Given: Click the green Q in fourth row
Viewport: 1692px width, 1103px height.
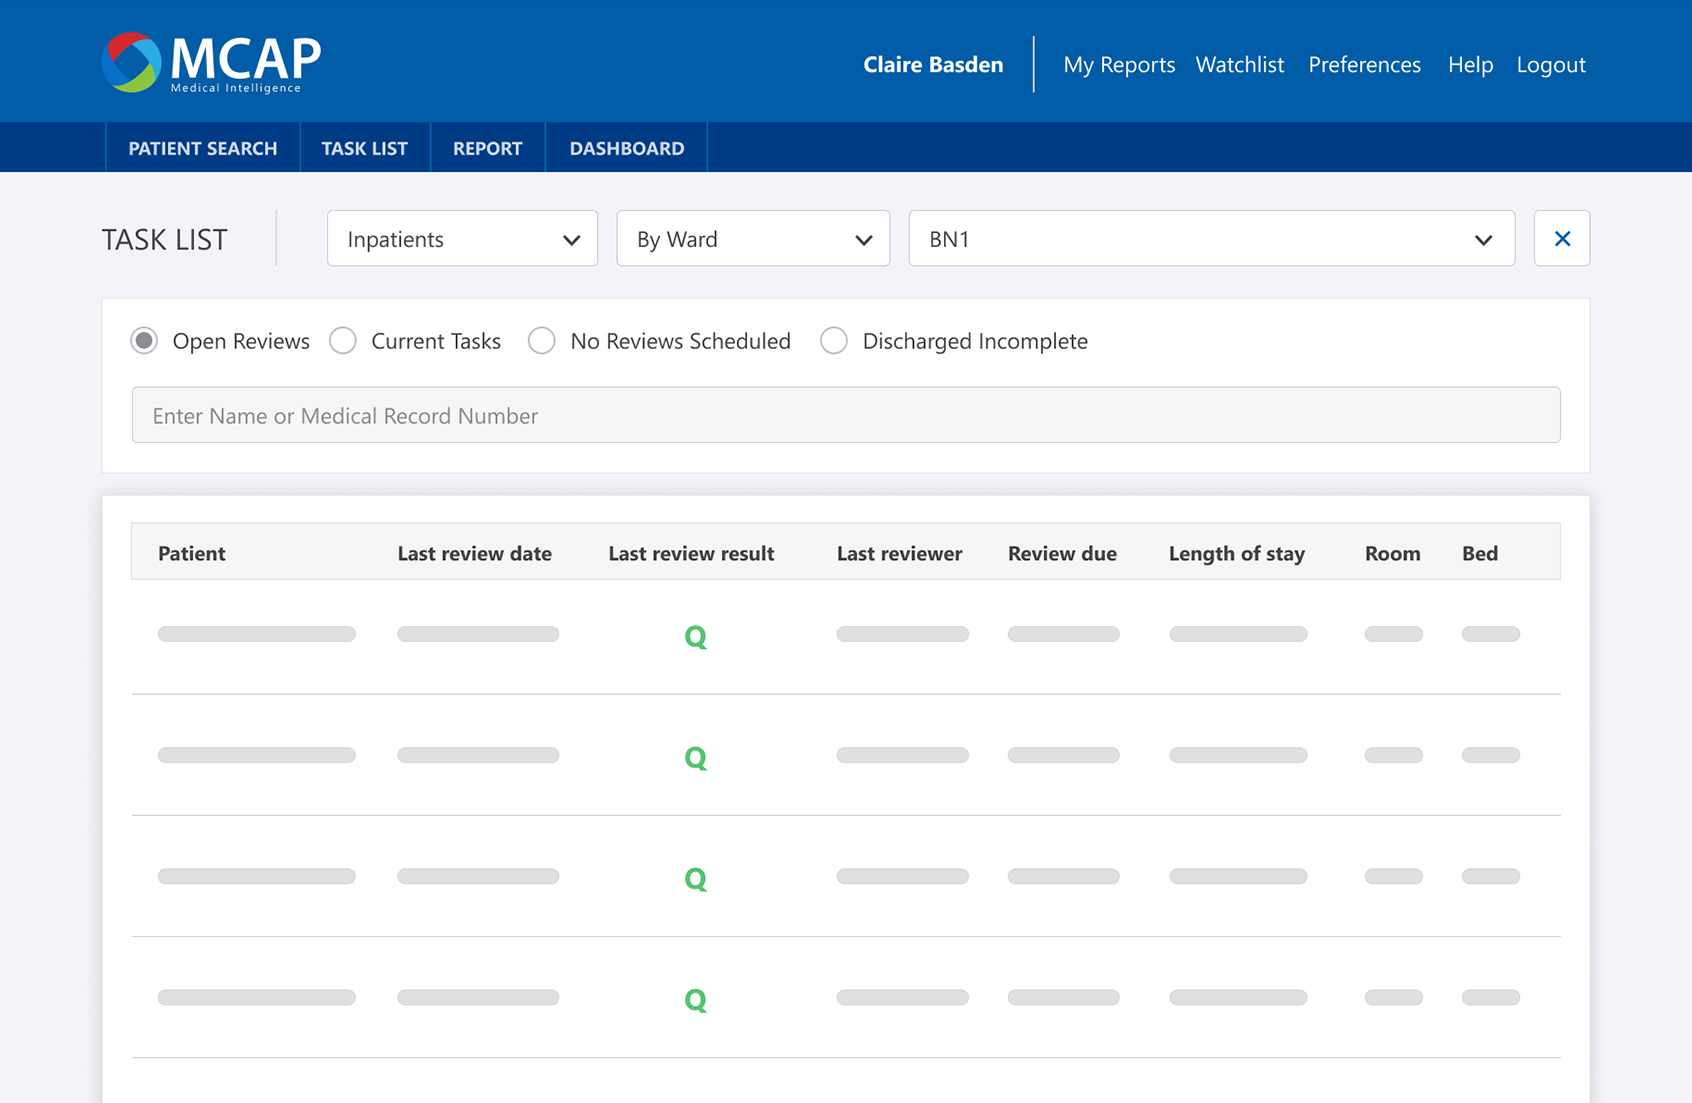Looking at the screenshot, I should pyautogui.click(x=696, y=1000).
